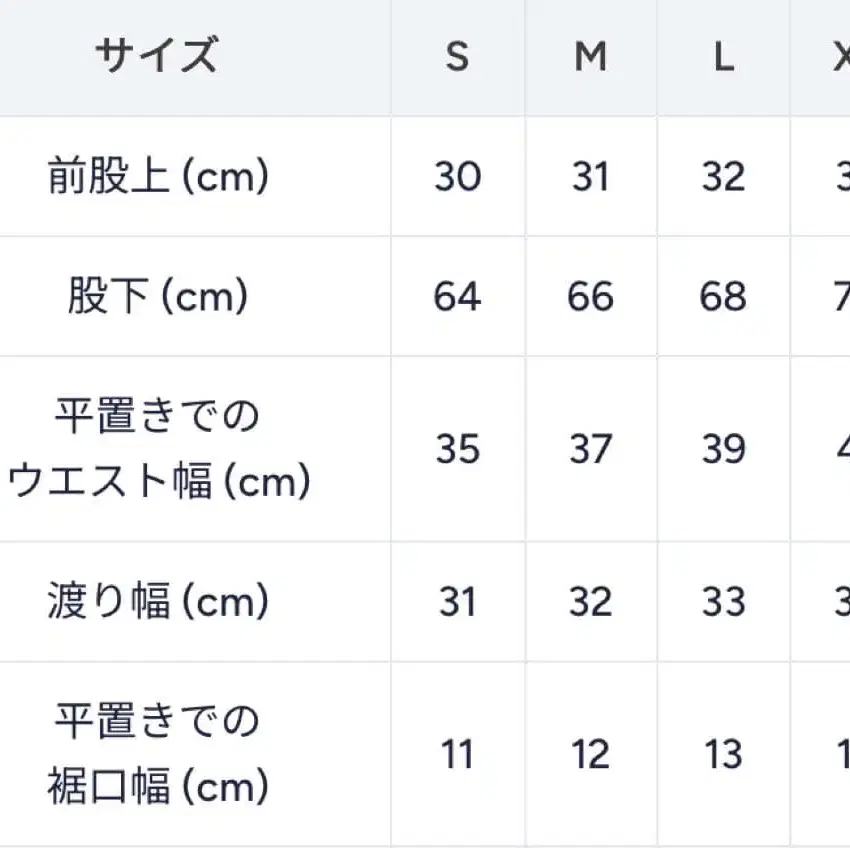Select the M size column header
Image resolution: width=850 pixels, height=850 pixels.
(x=590, y=57)
